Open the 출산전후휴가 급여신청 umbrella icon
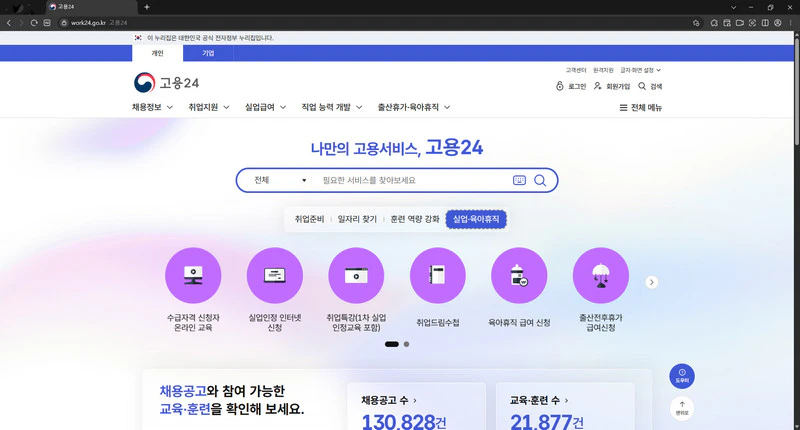The width and height of the screenshot is (800, 430). [601, 275]
